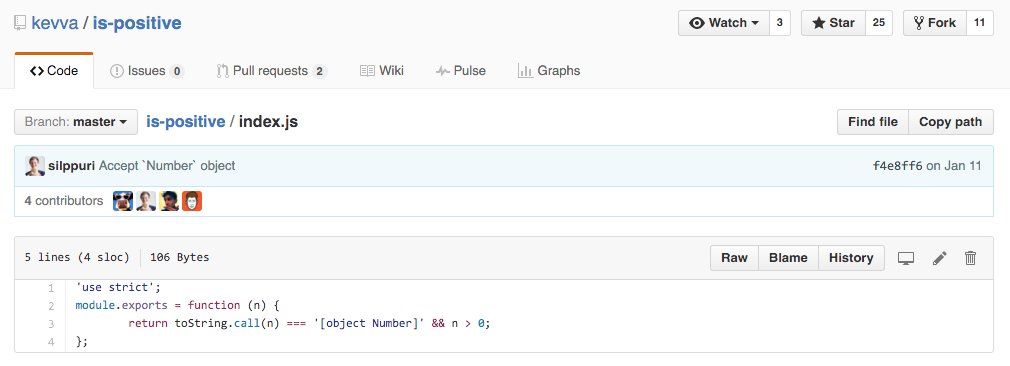Select line number 4
The image size is (1010, 366).
(x=51, y=342)
